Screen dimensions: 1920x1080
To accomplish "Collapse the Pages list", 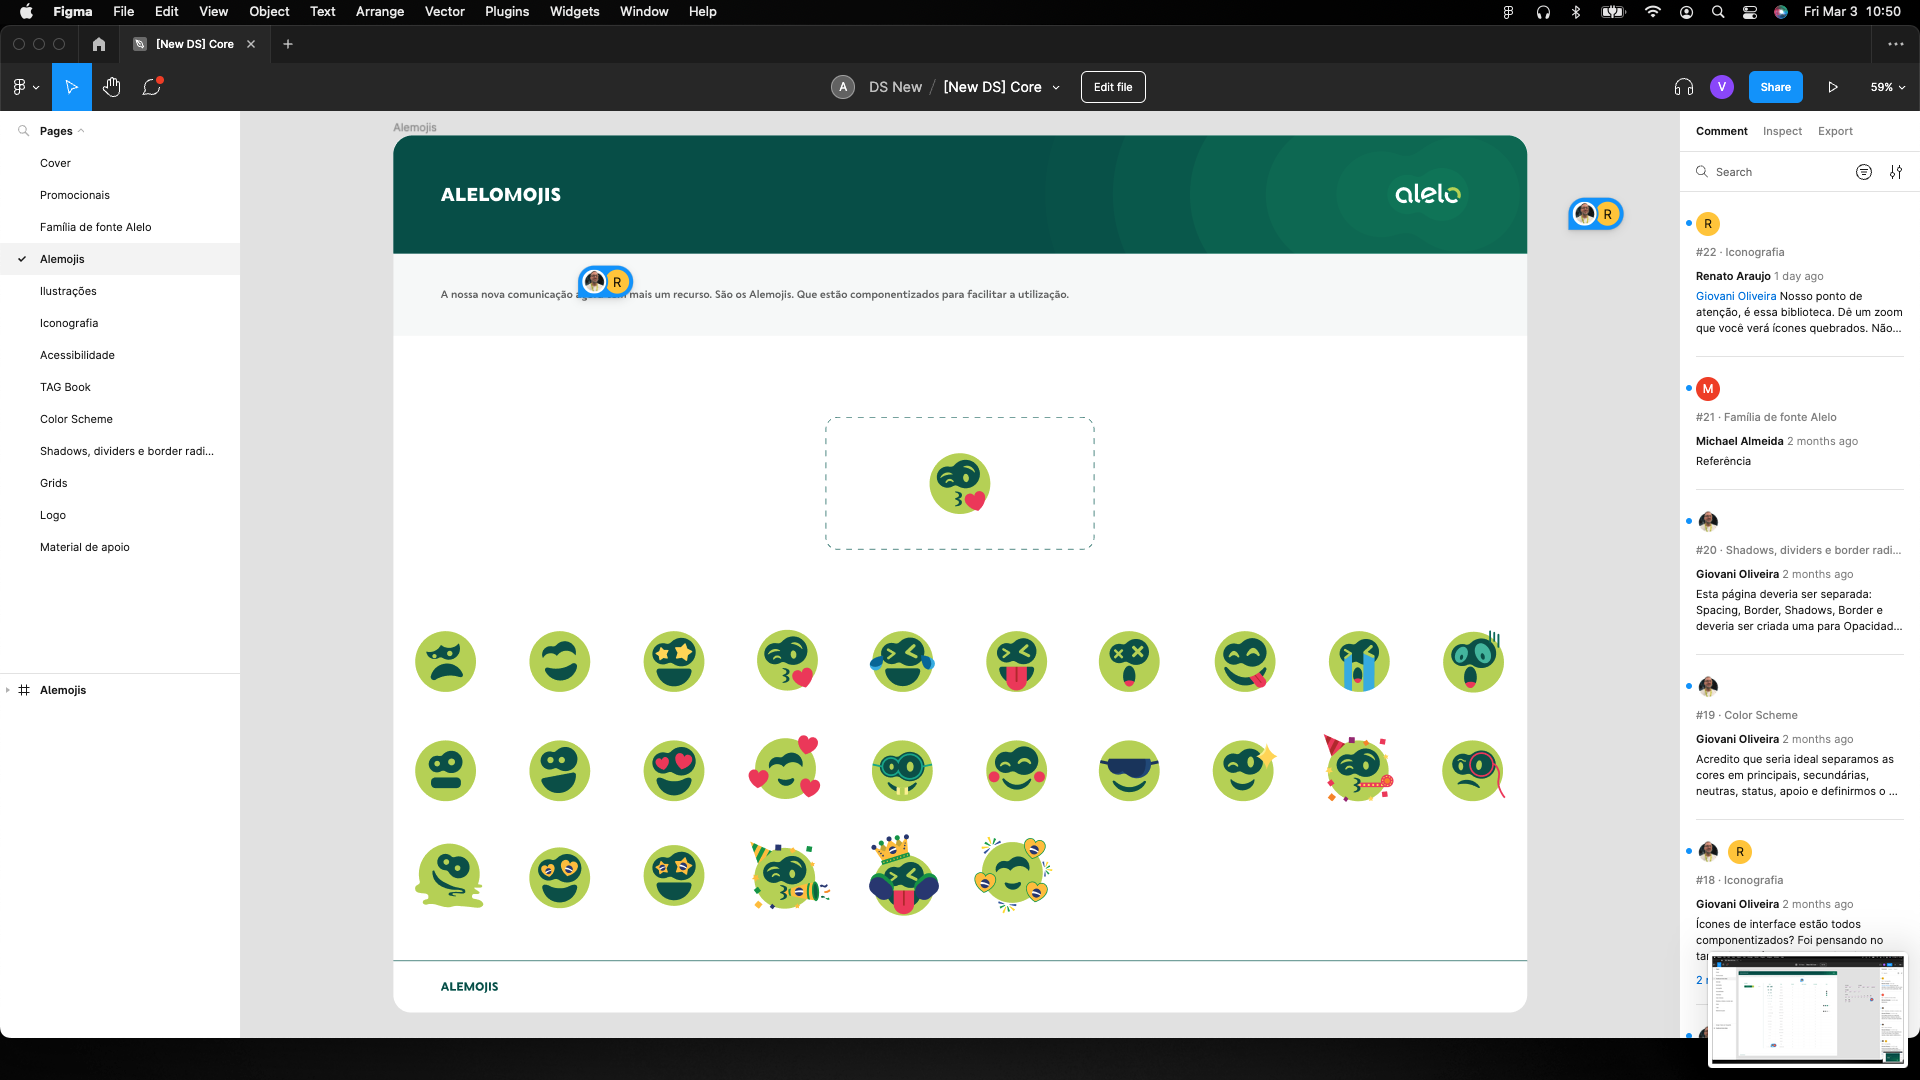I will tap(81, 131).
